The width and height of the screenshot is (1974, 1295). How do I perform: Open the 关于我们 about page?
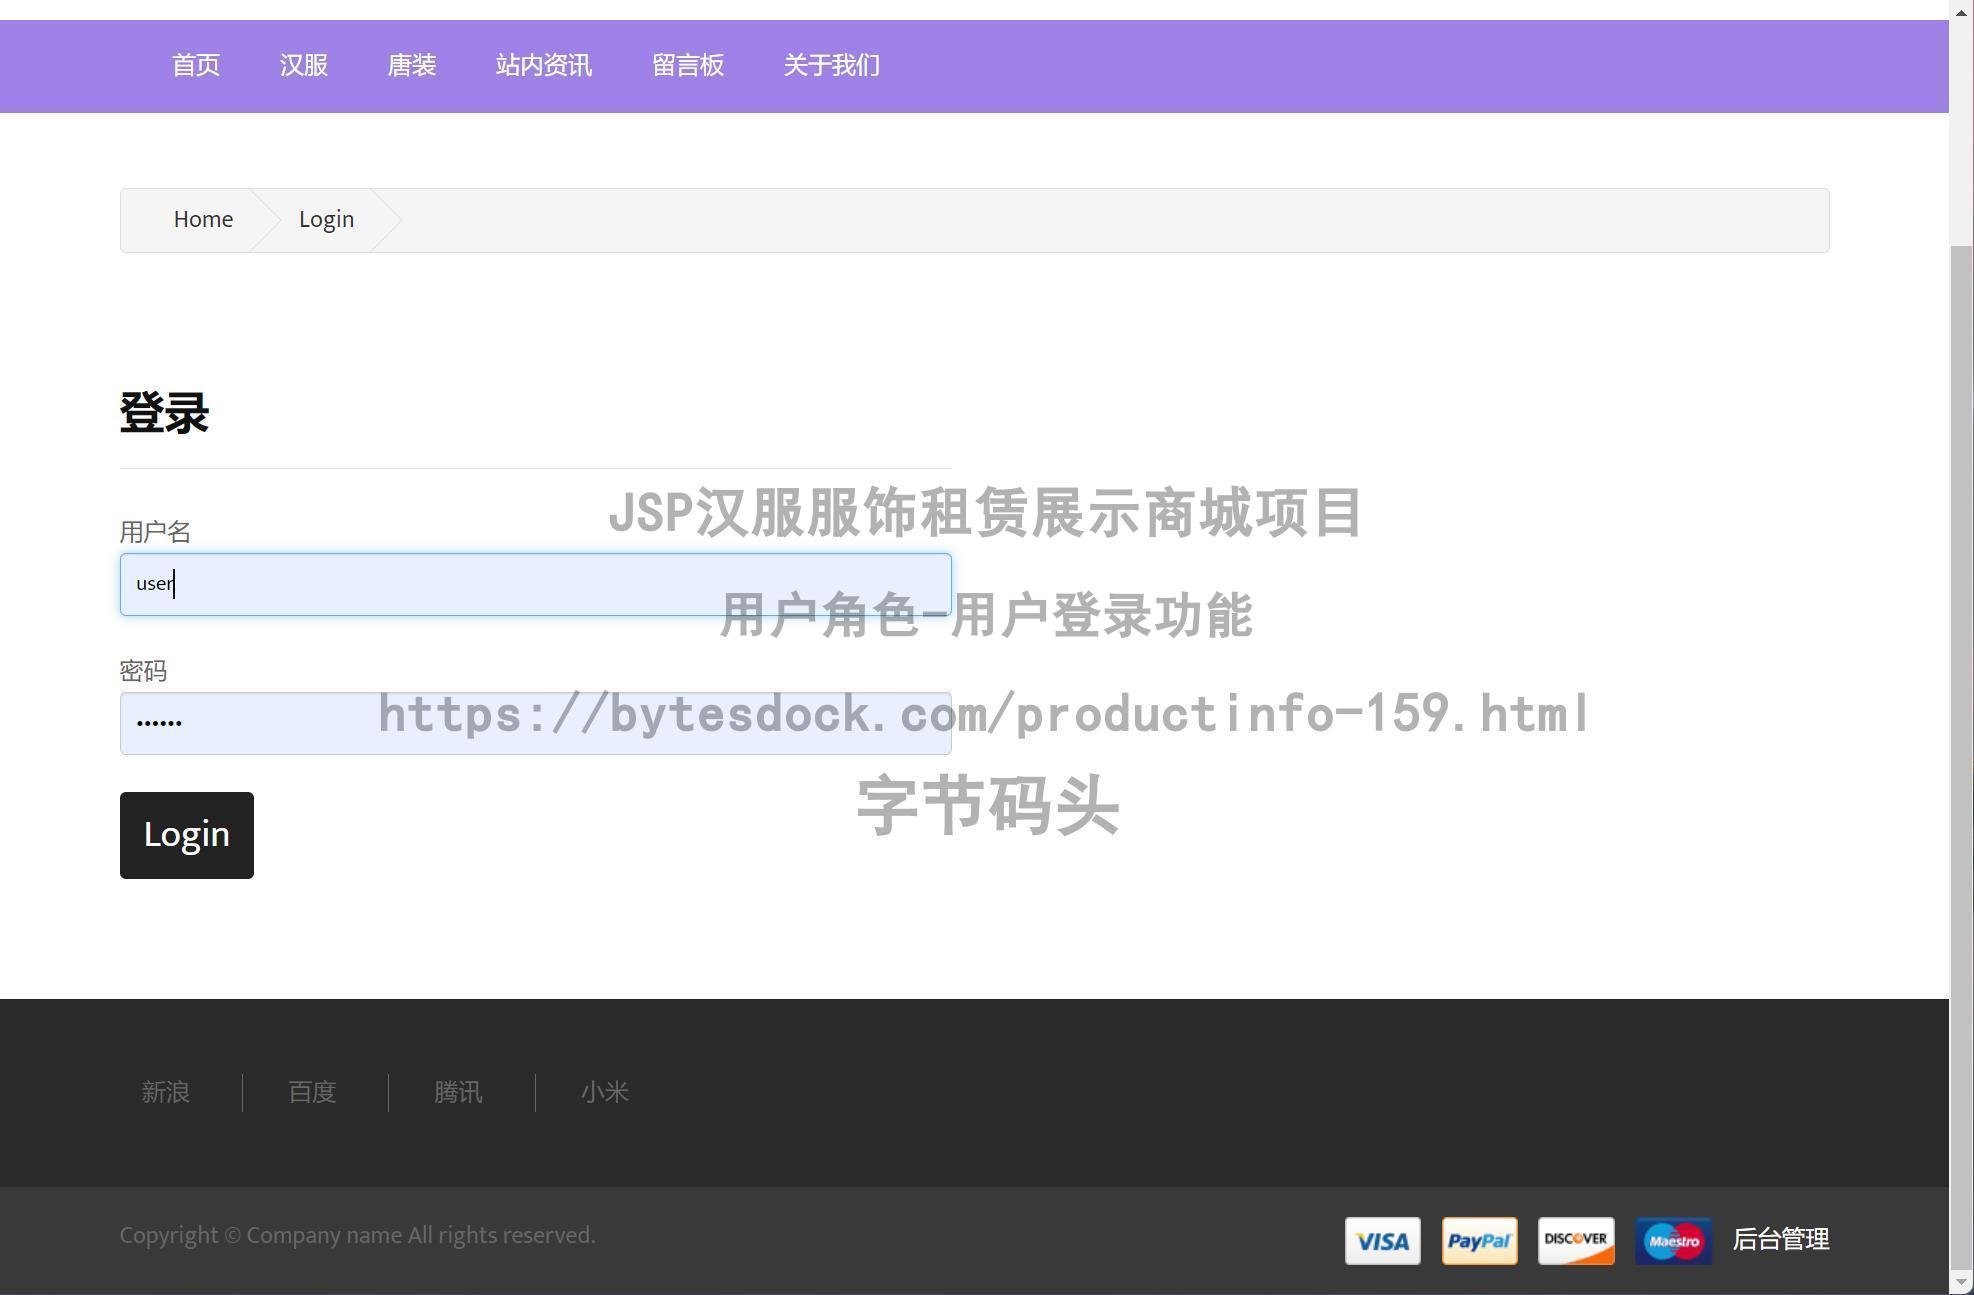click(831, 65)
